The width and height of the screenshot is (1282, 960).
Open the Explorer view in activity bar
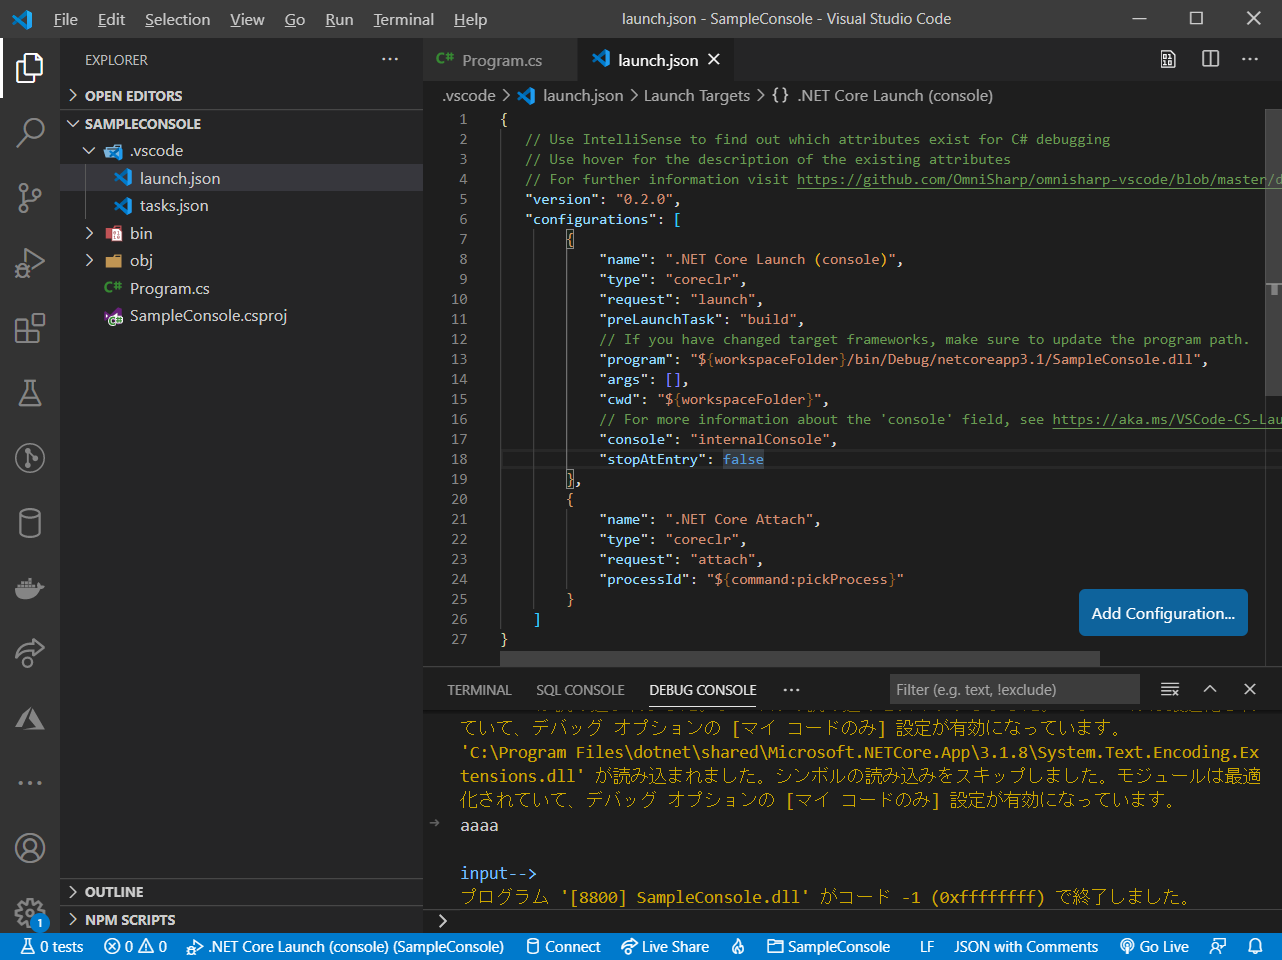[30, 68]
